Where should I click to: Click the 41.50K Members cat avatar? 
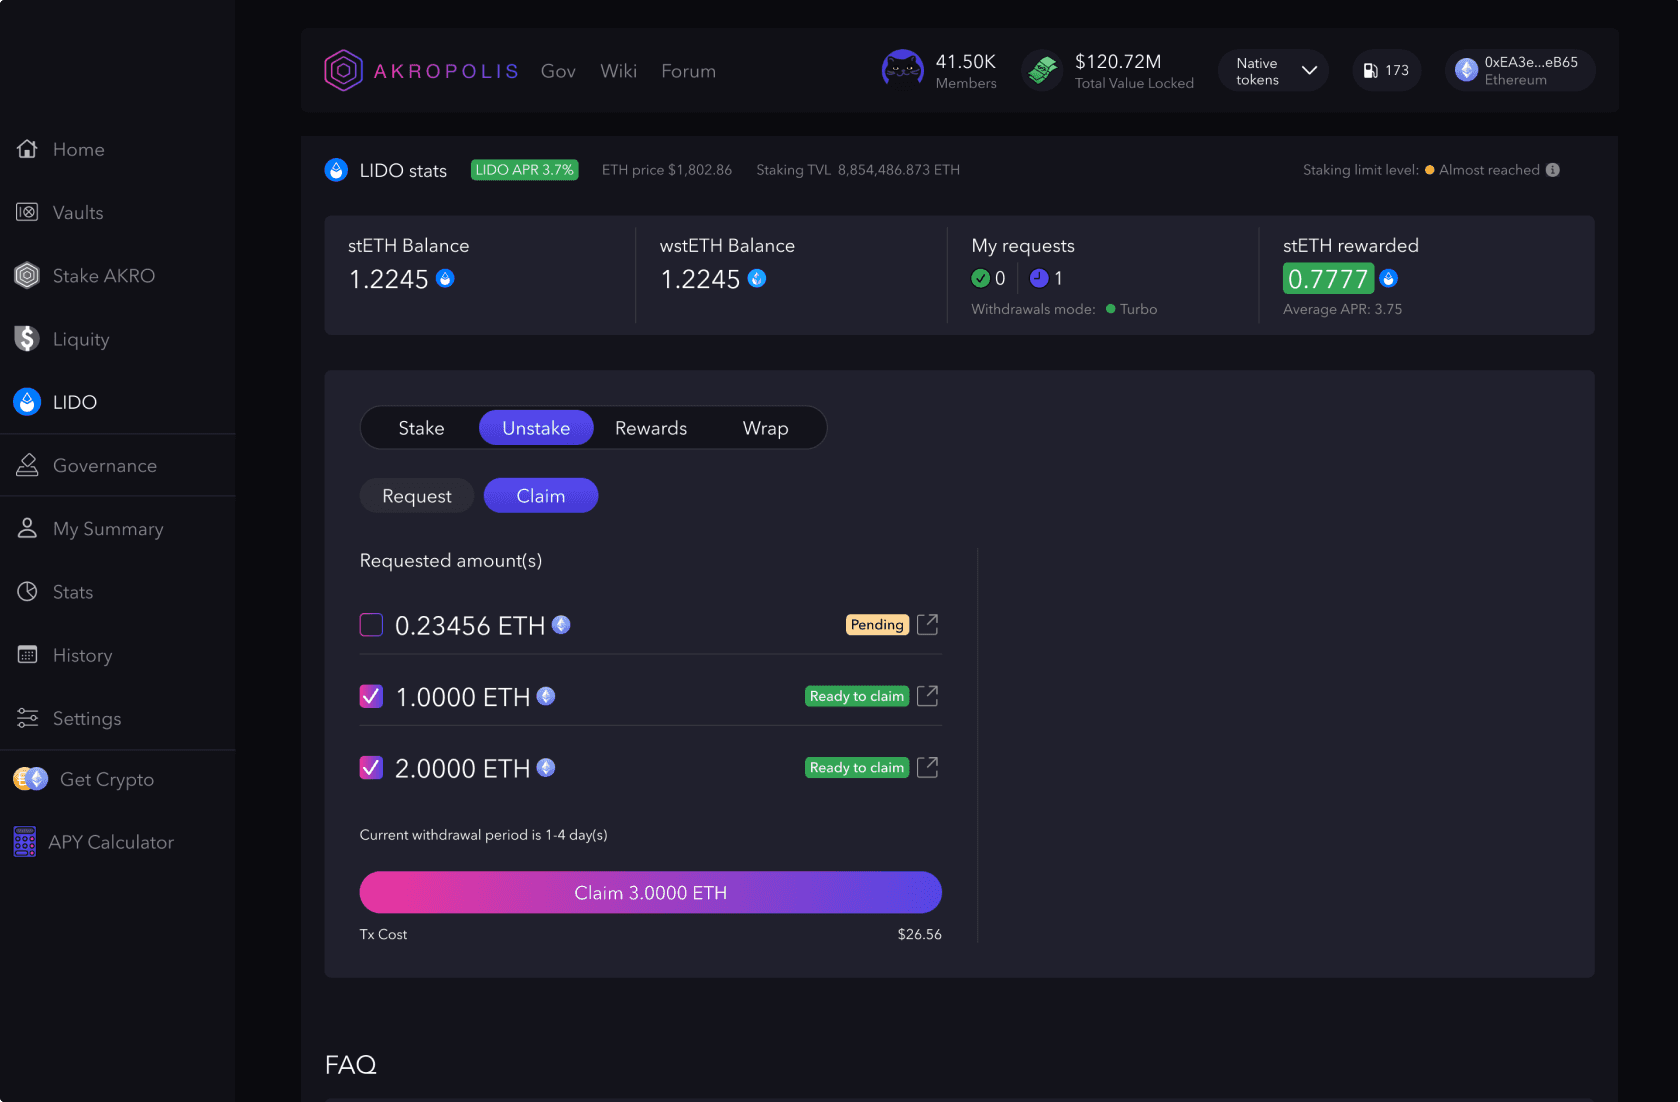point(902,70)
